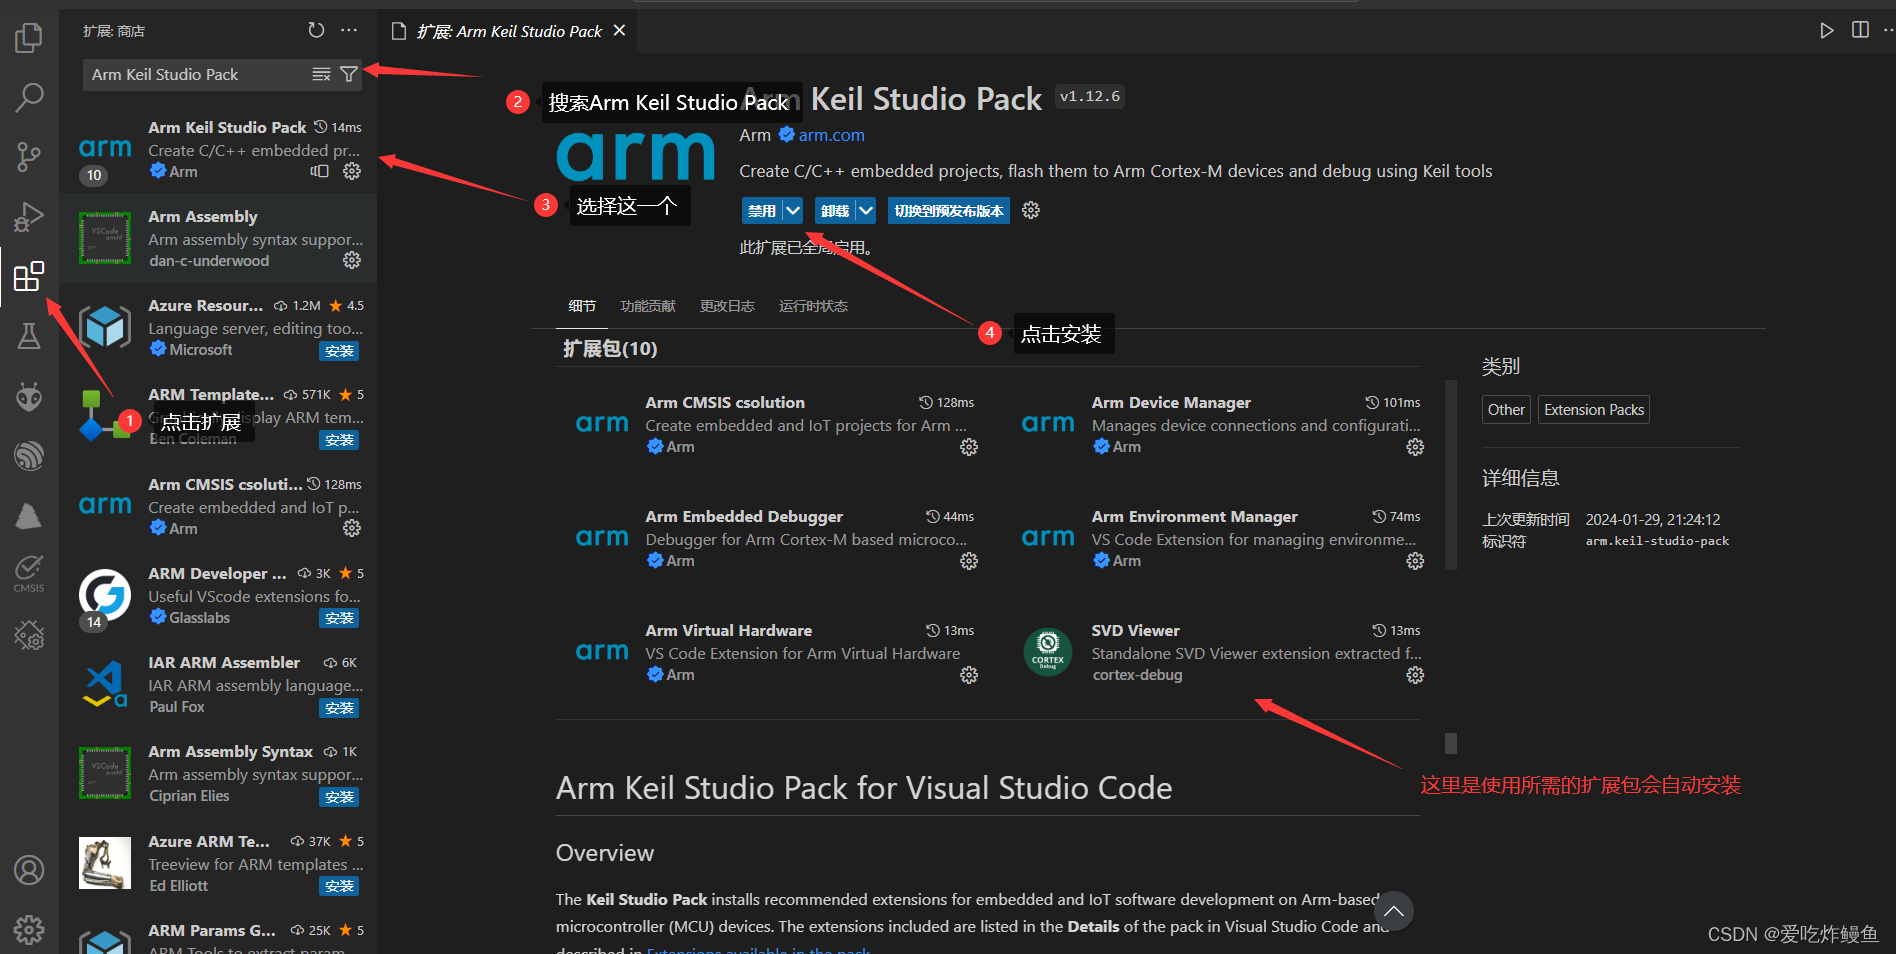Select the Arm Keil Studio Pack editor tab
Image resolution: width=1896 pixels, height=954 pixels.
(508, 31)
